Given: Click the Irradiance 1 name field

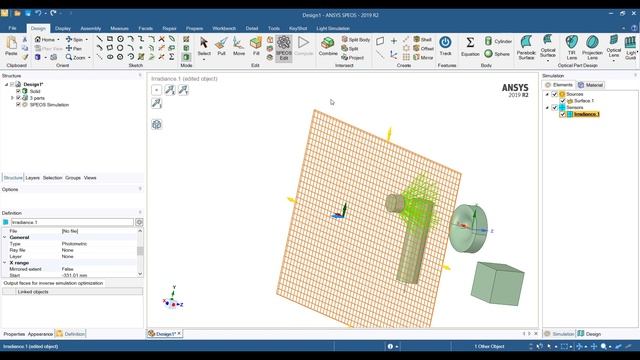Looking at the screenshot, I should coord(72,222).
